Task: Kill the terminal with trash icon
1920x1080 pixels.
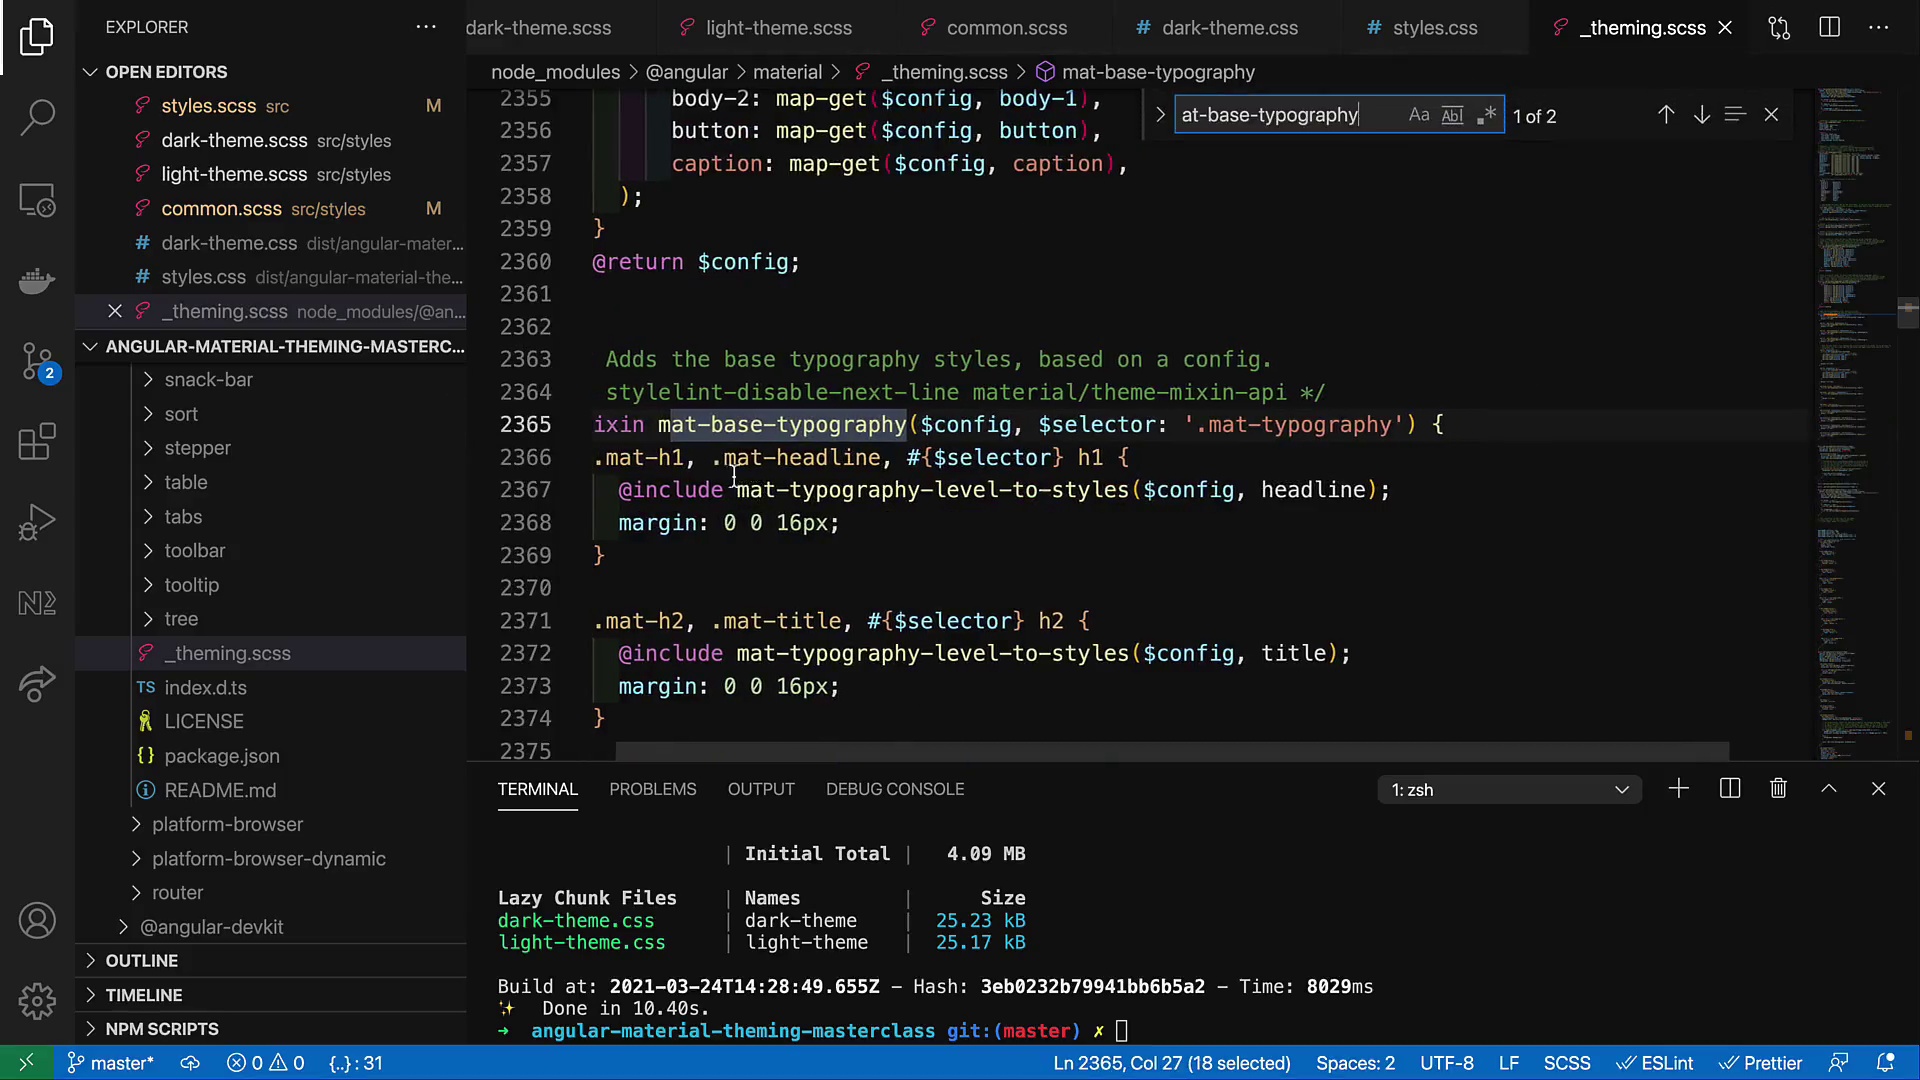Action: click(x=1778, y=789)
